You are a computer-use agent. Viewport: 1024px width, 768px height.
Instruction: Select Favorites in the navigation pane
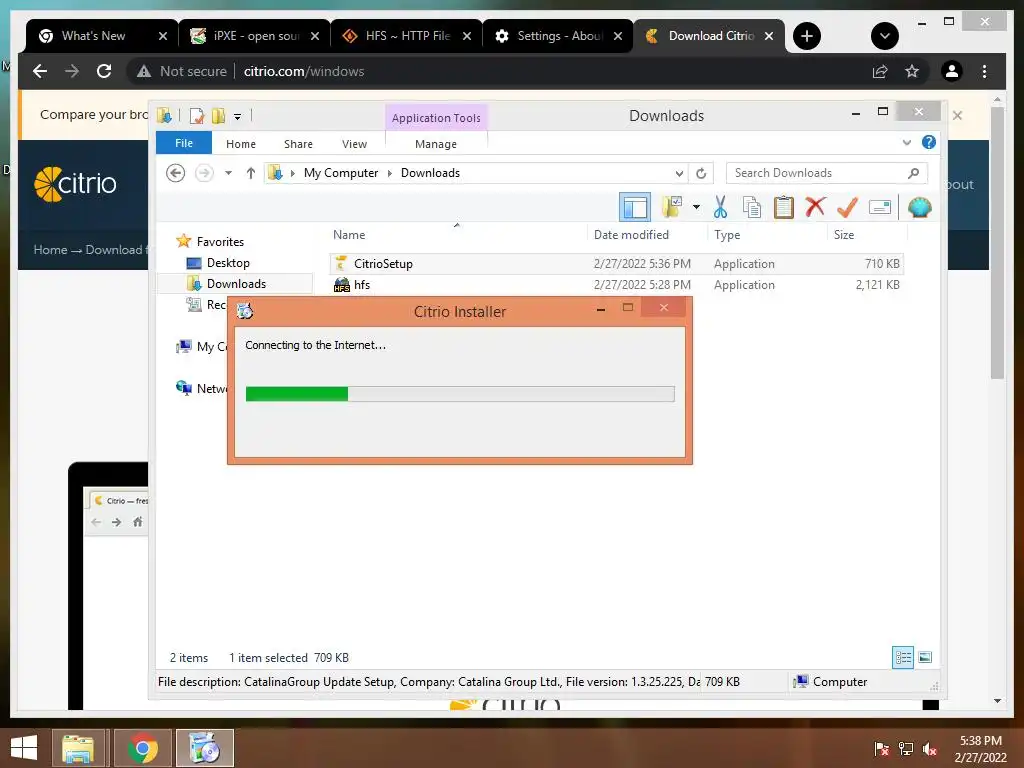click(220, 242)
